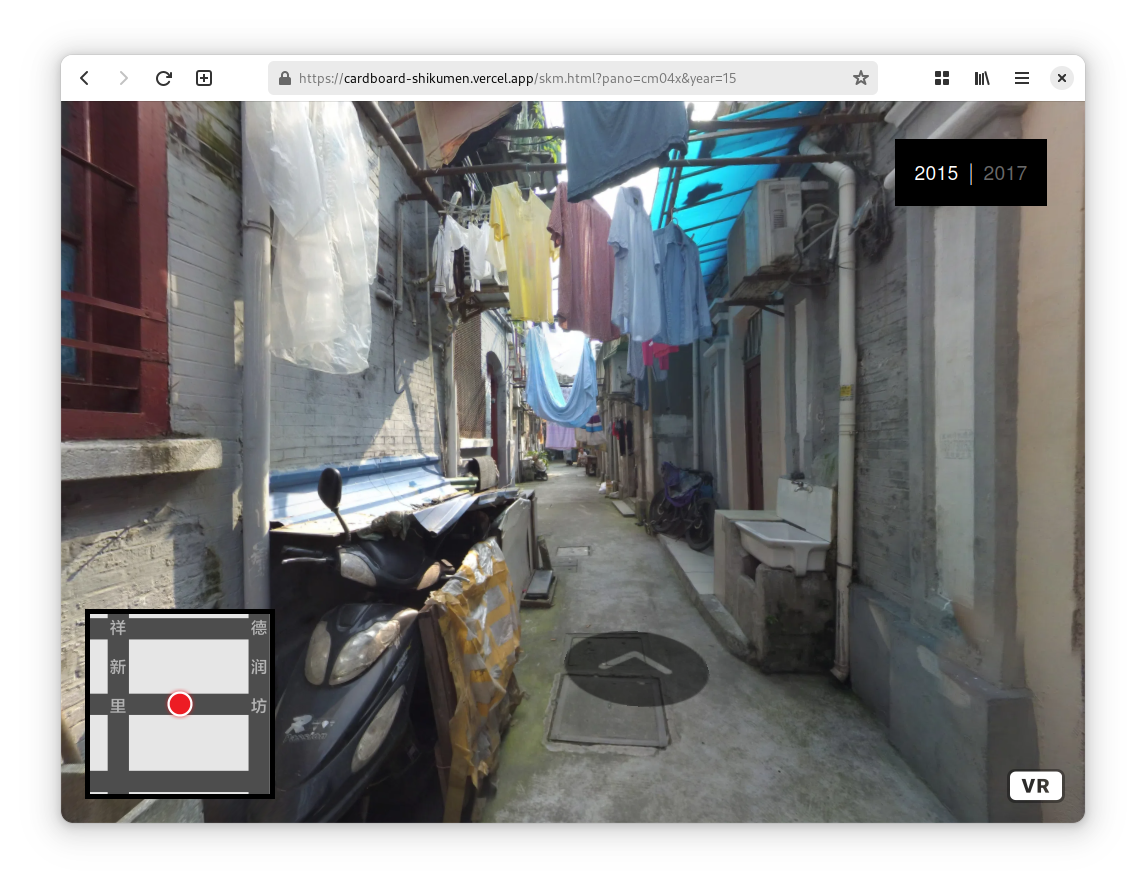The width and height of the screenshot is (1146, 890).
Task: Click the 德润坊 label on the minimap
Action: pyautogui.click(x=259, y=667)
